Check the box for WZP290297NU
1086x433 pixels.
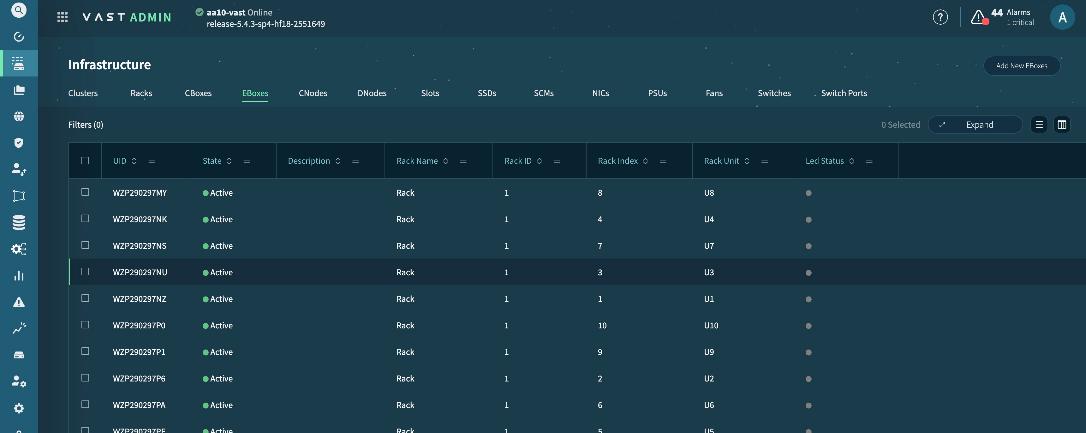[x=85, y=272]
